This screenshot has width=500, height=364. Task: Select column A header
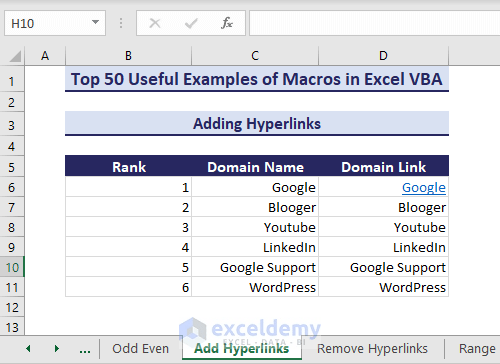(x=45, y=56)
